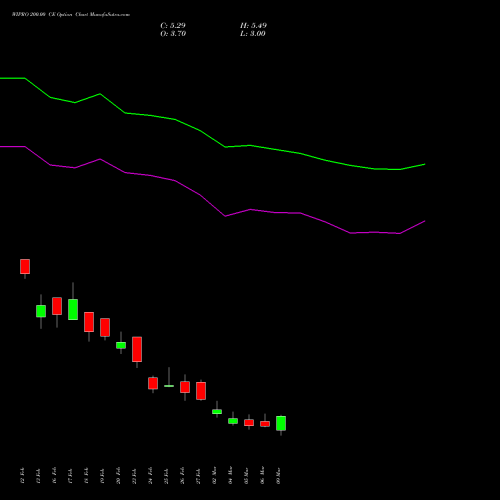Select the red candlestick above 18 Feb

tap(89, 322)
